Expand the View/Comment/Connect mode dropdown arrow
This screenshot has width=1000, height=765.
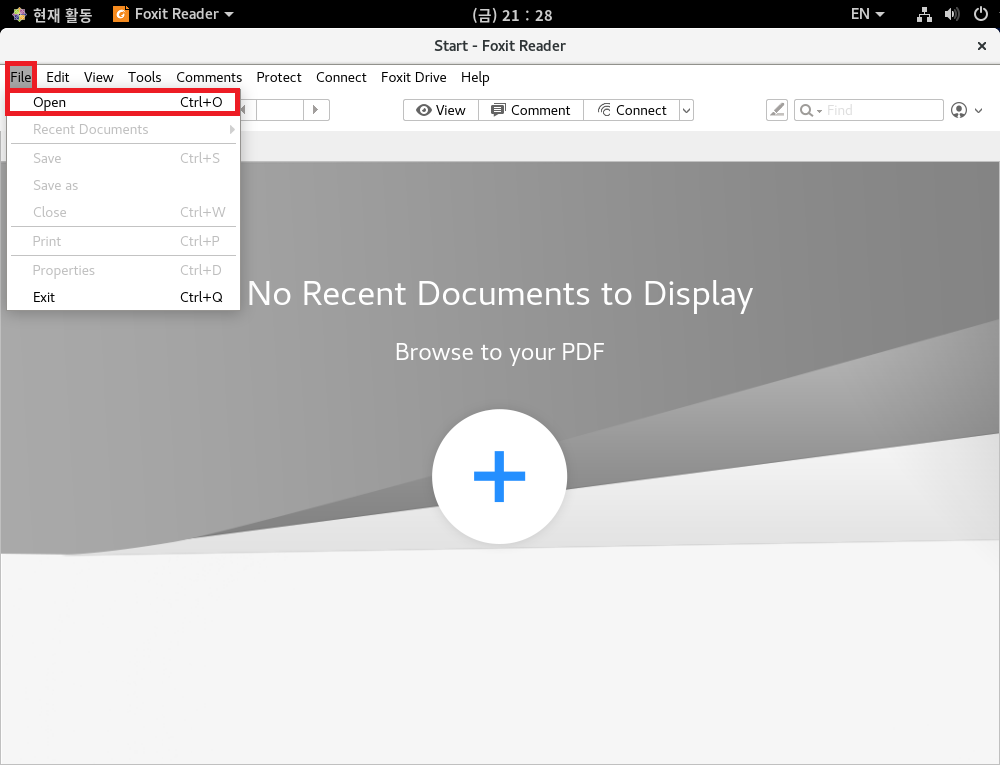(686, 110)
